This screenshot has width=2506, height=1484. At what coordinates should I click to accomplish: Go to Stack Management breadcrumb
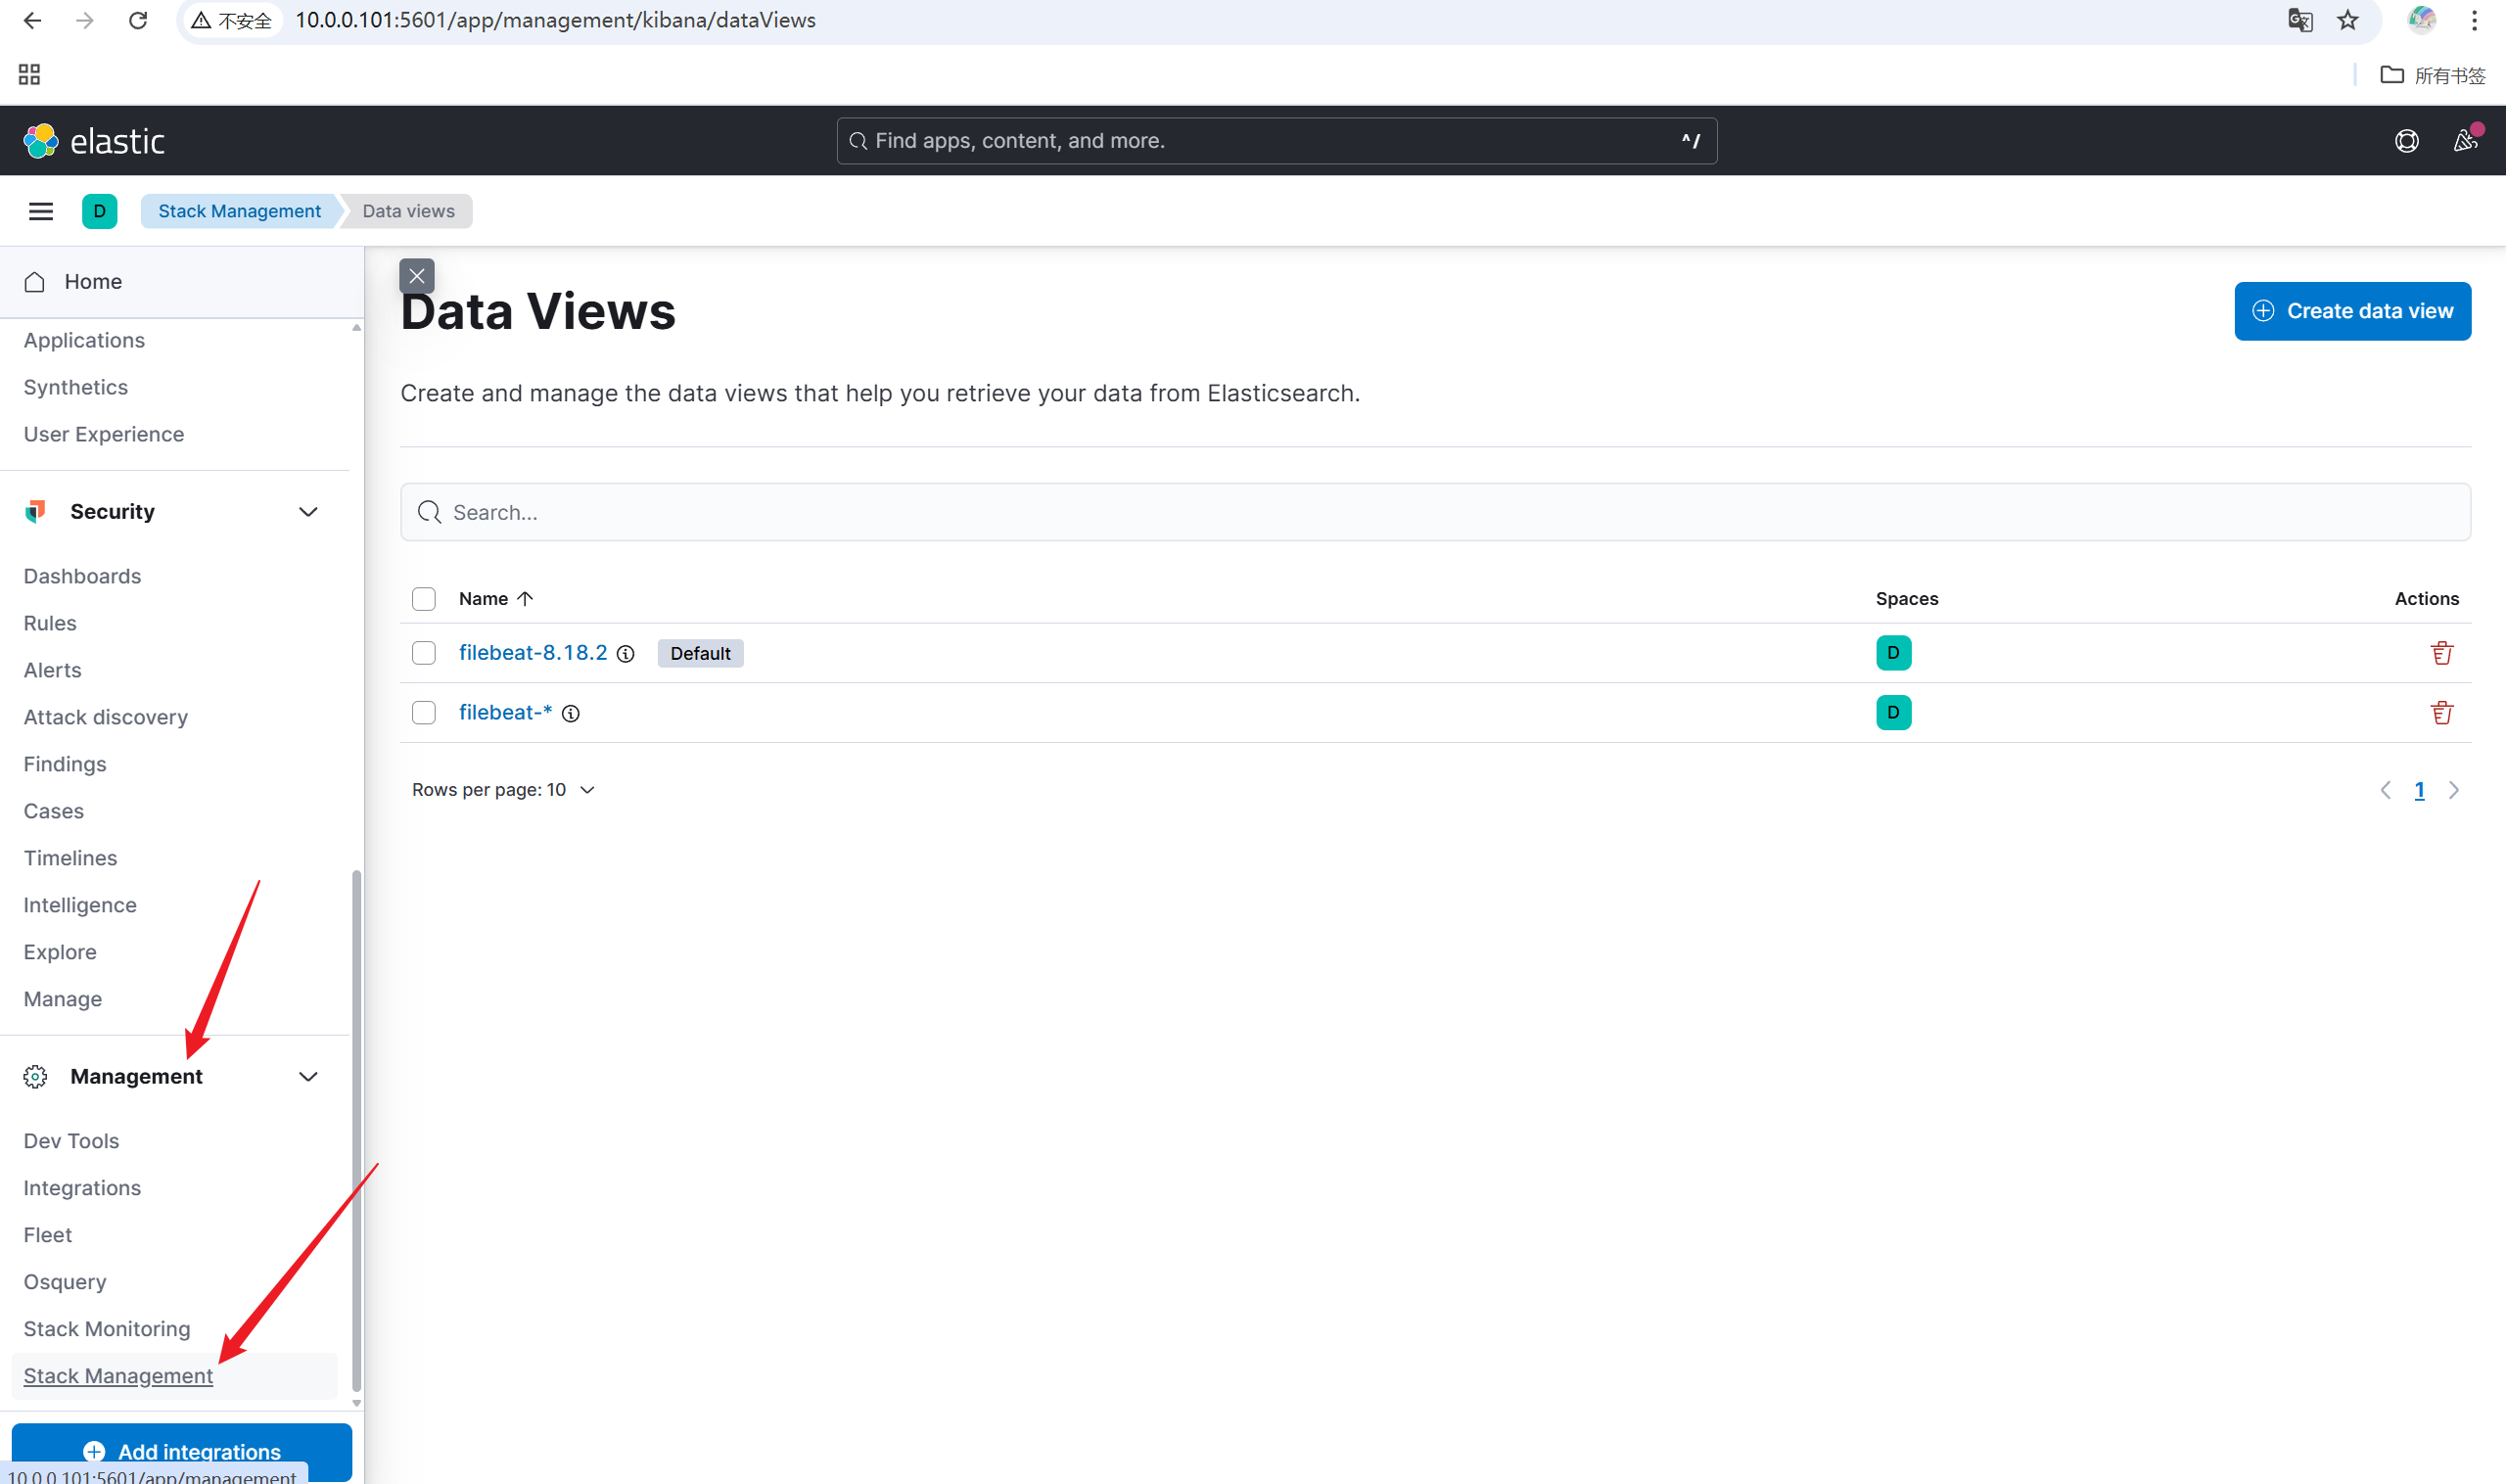point(239,211)
